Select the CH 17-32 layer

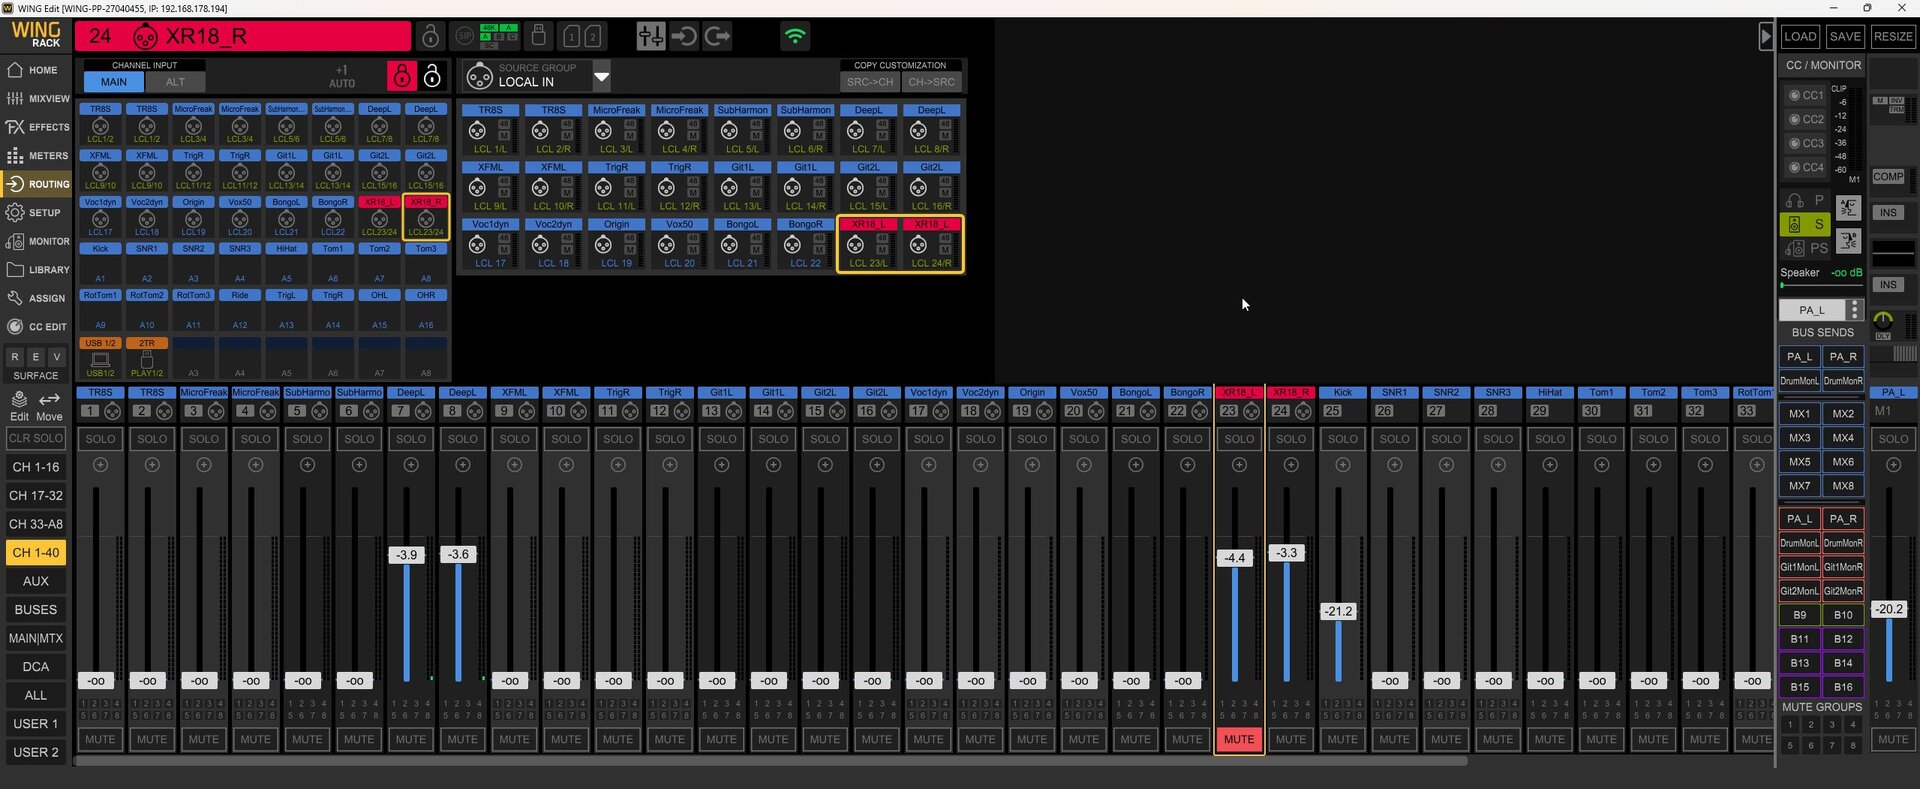coord(36,495)
